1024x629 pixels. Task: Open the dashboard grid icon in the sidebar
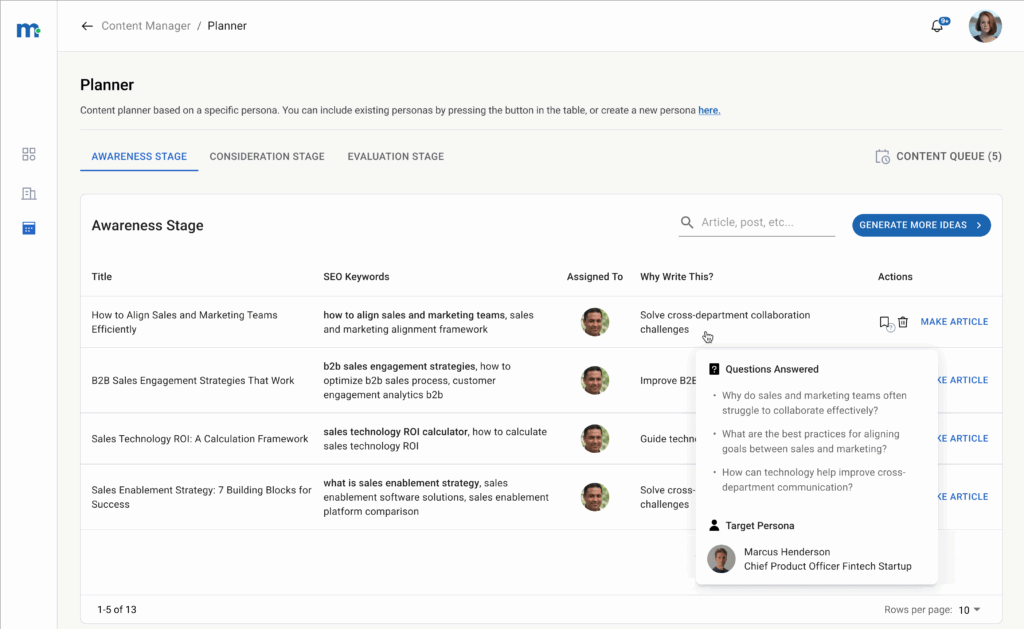pyautogui.click(x=28, y=154)
